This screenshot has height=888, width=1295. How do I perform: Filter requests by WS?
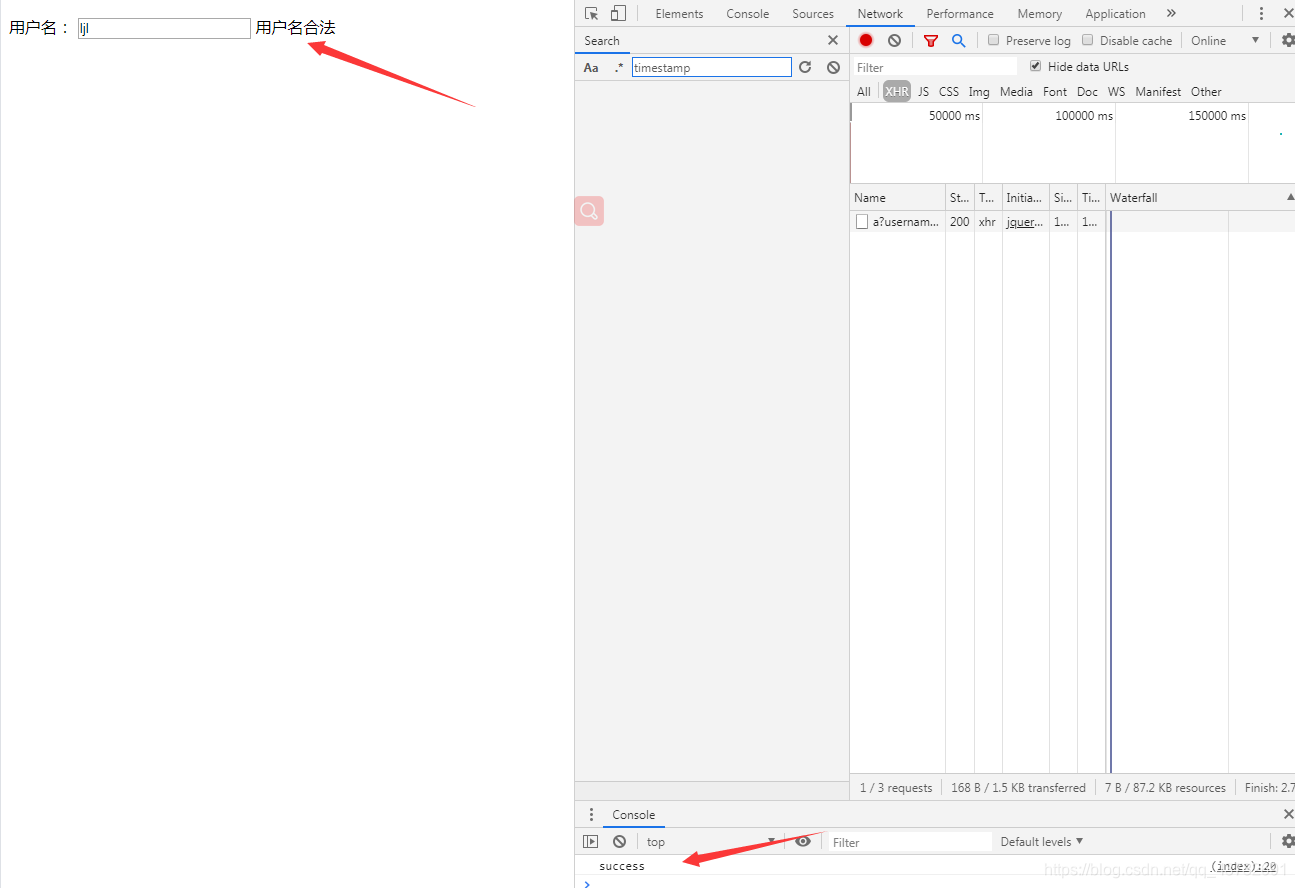[x=1116, y=91]
